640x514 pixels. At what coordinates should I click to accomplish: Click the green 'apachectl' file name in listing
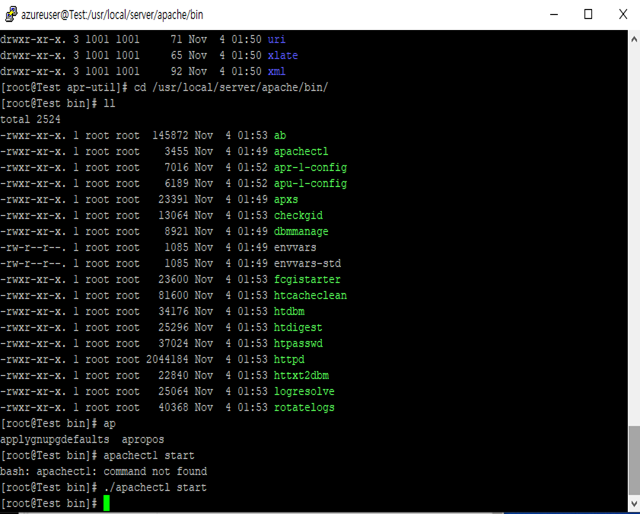pyautogui.click(x=301, y=151)
